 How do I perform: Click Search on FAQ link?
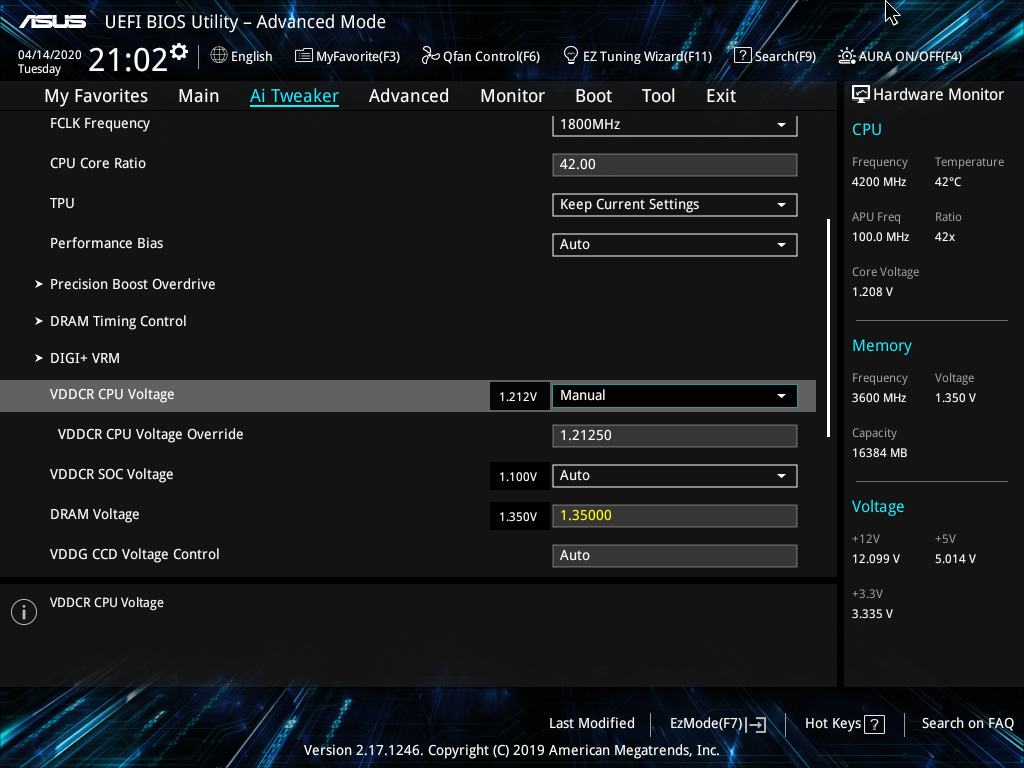click(967, 723)
